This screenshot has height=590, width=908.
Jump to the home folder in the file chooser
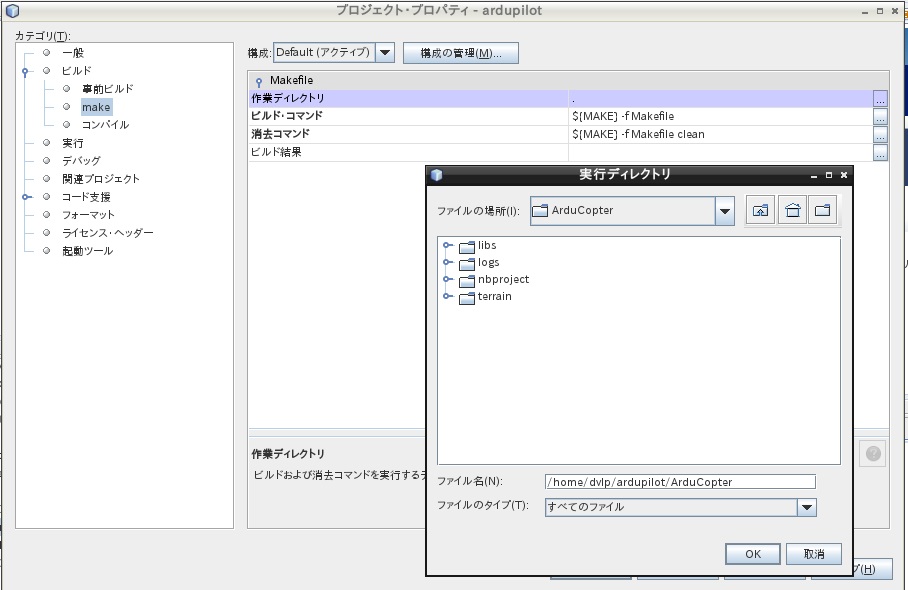tap(792, 211)
